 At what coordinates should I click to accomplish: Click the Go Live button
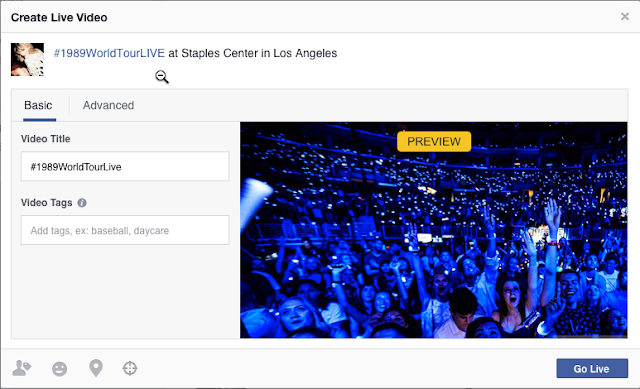pos(592,369)
